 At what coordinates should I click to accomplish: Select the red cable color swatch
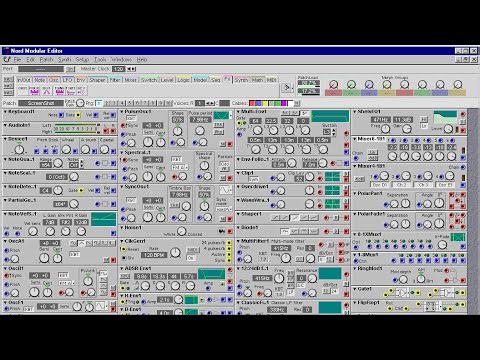tap(252, 103)
